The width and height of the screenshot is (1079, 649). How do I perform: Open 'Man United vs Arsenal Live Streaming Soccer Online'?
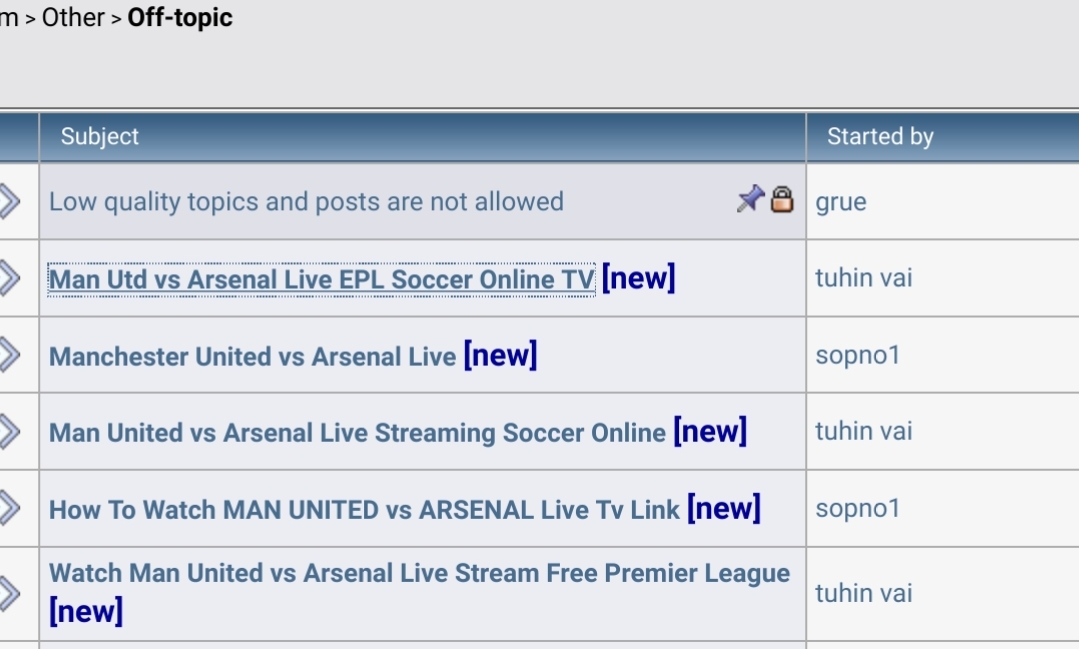pos(357,433)
